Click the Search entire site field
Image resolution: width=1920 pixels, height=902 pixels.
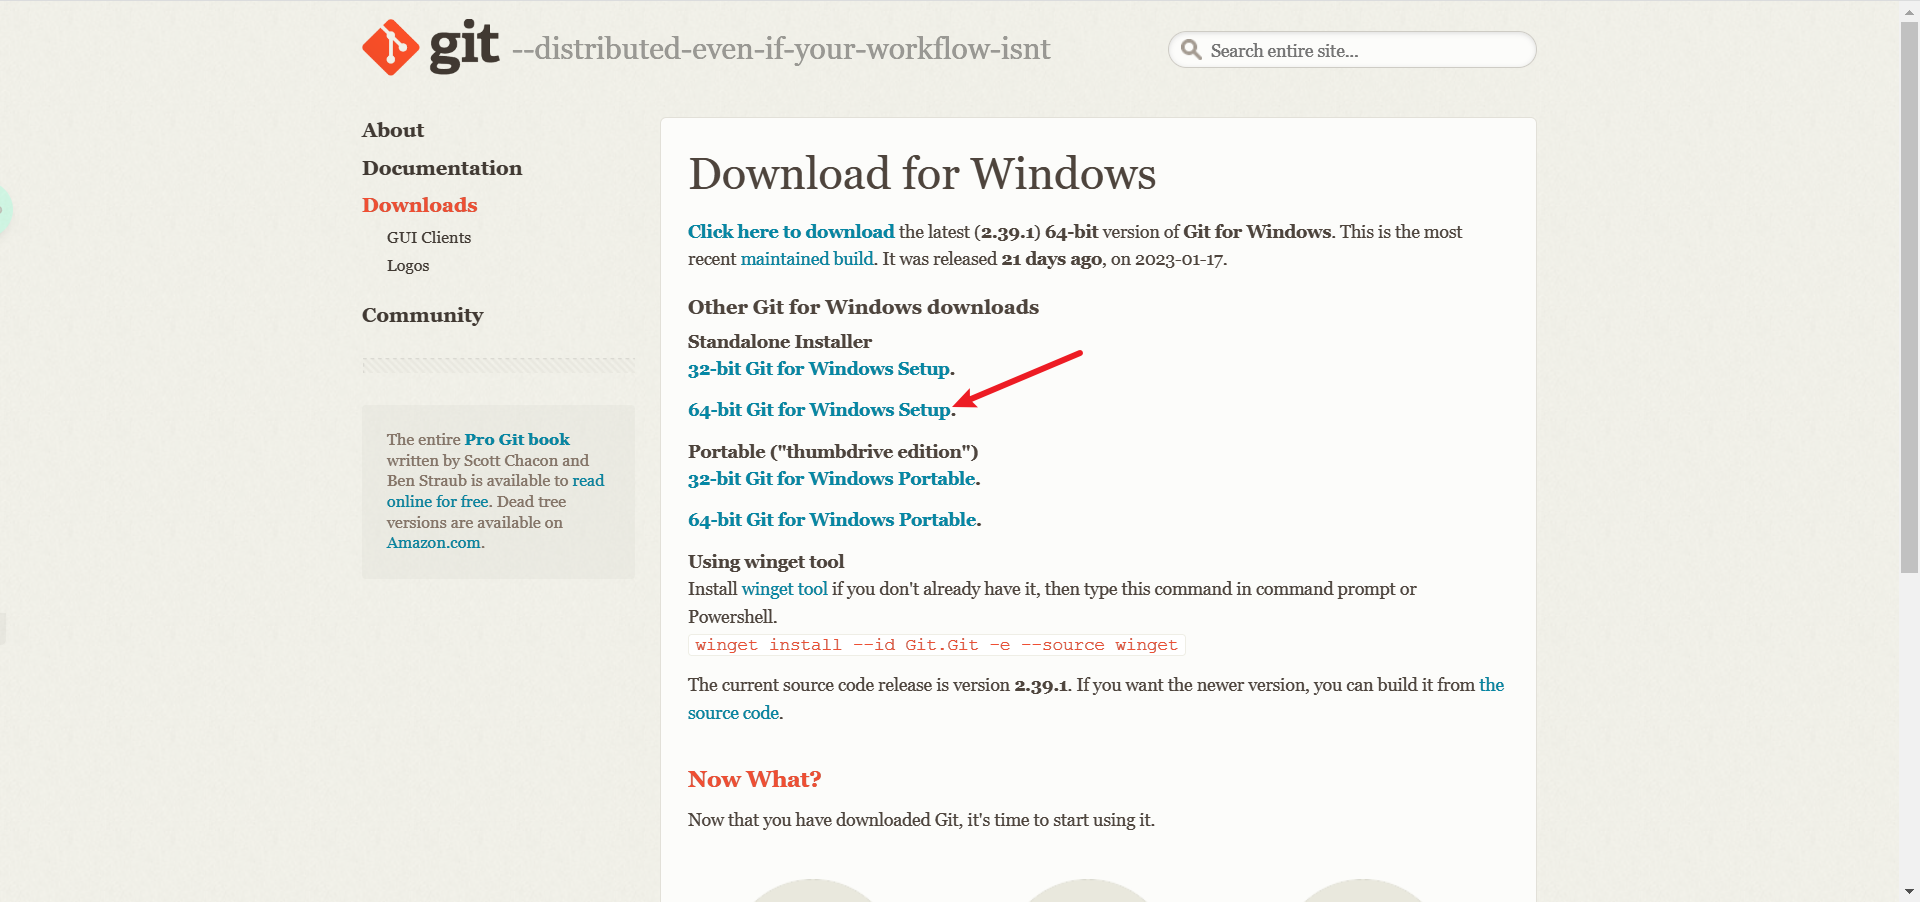1352,50
